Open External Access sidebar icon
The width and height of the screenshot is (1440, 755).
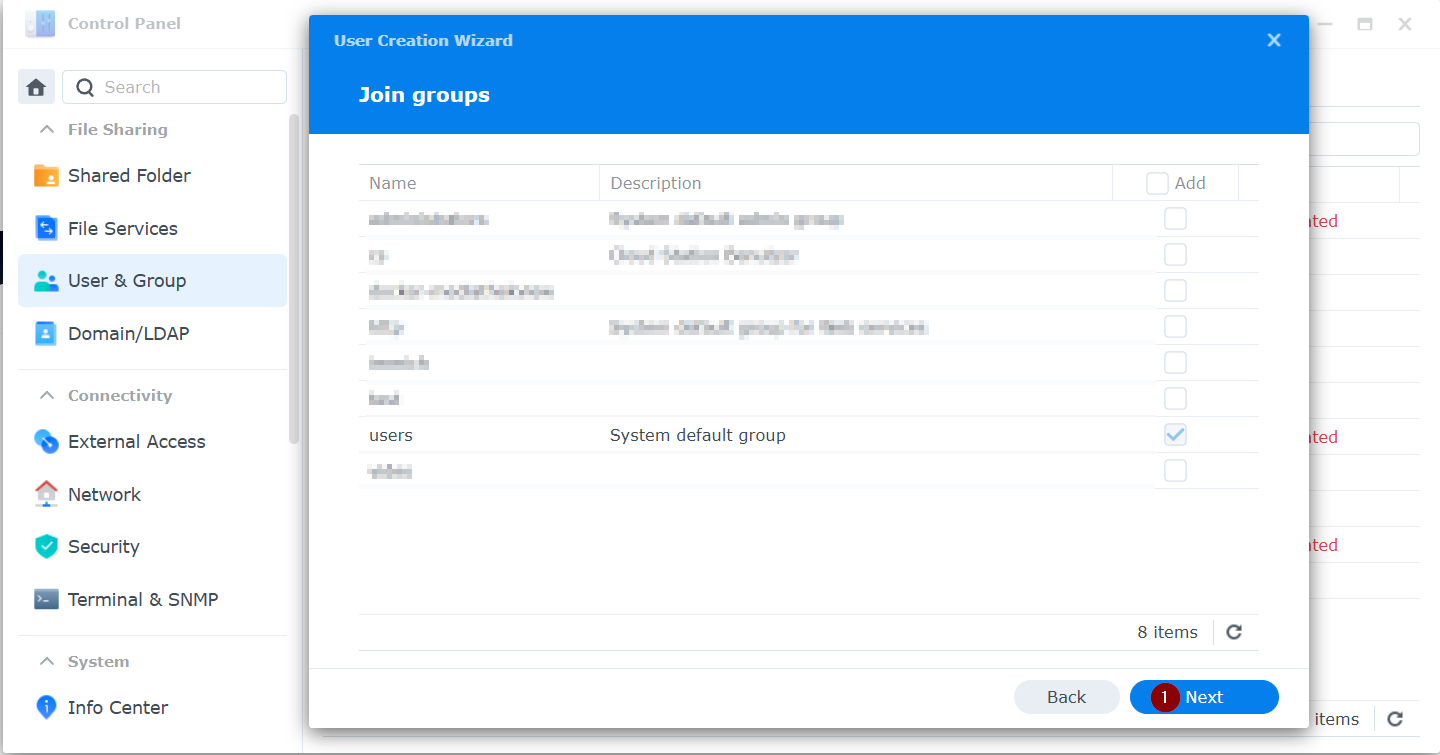pyautogui.click(x=46, y=441)
